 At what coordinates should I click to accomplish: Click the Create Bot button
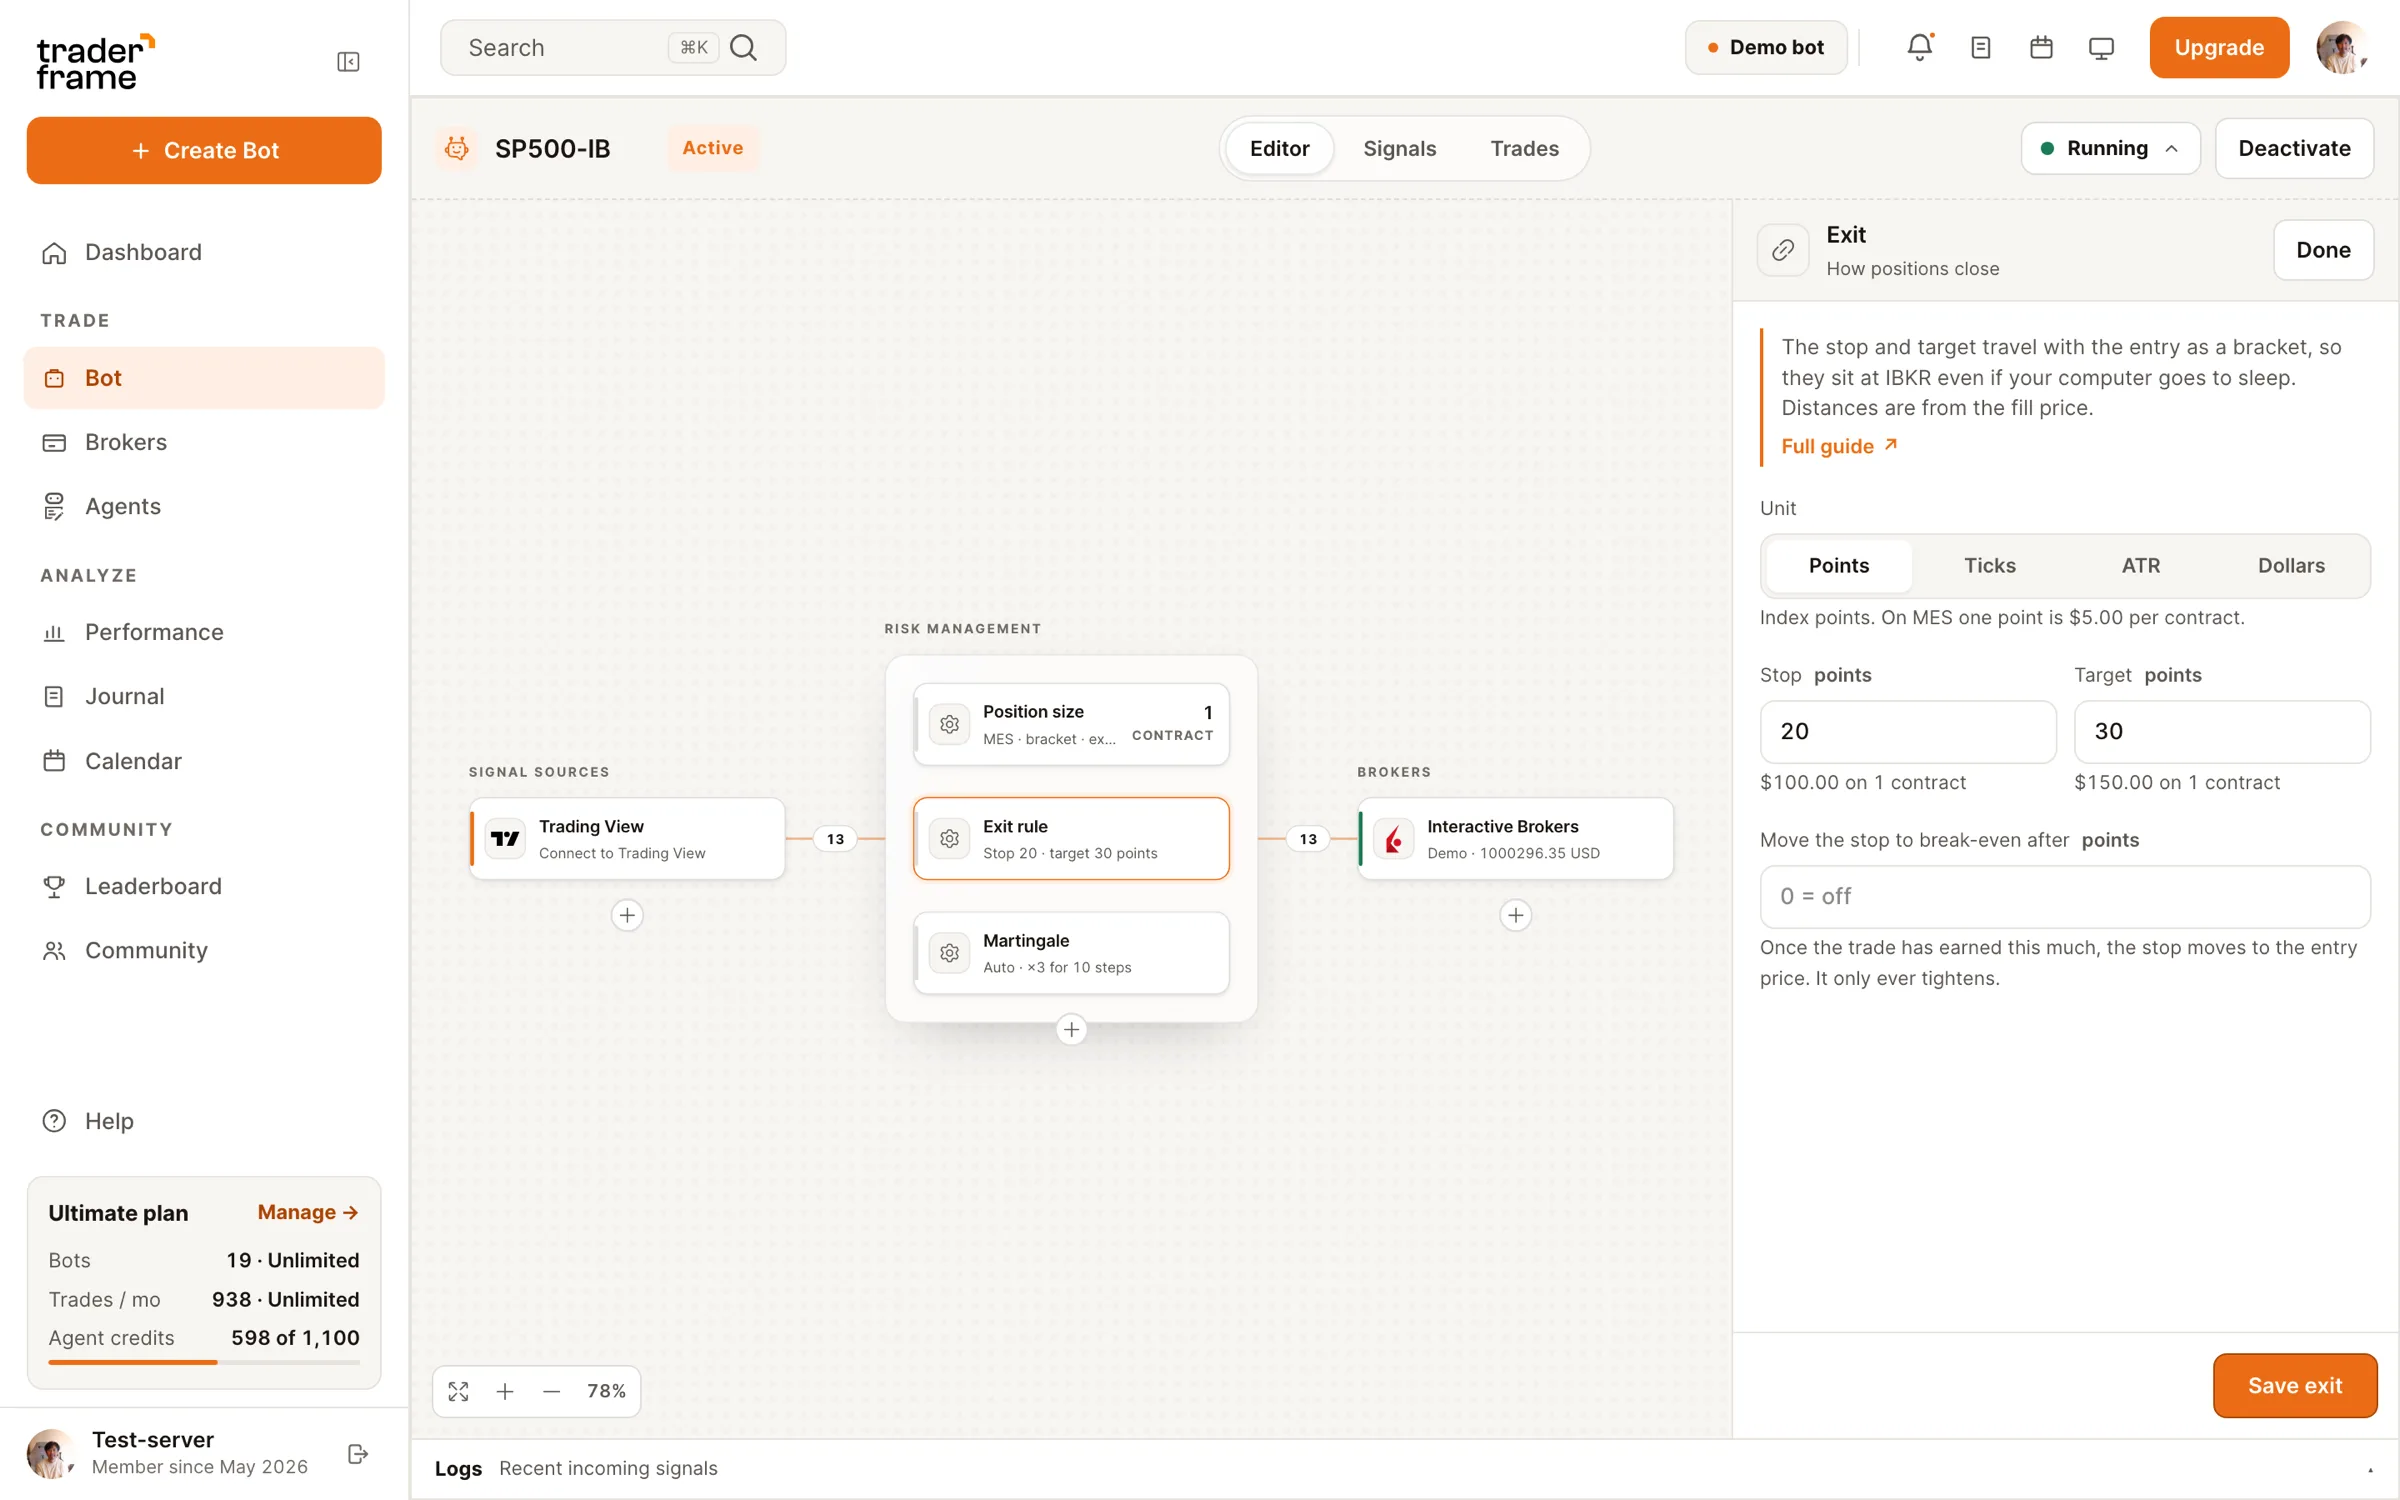coord(204,150)
